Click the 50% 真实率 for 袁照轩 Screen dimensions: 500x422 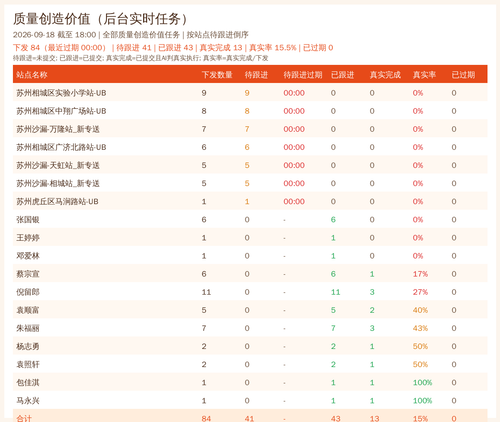click(x=420, y=364)
